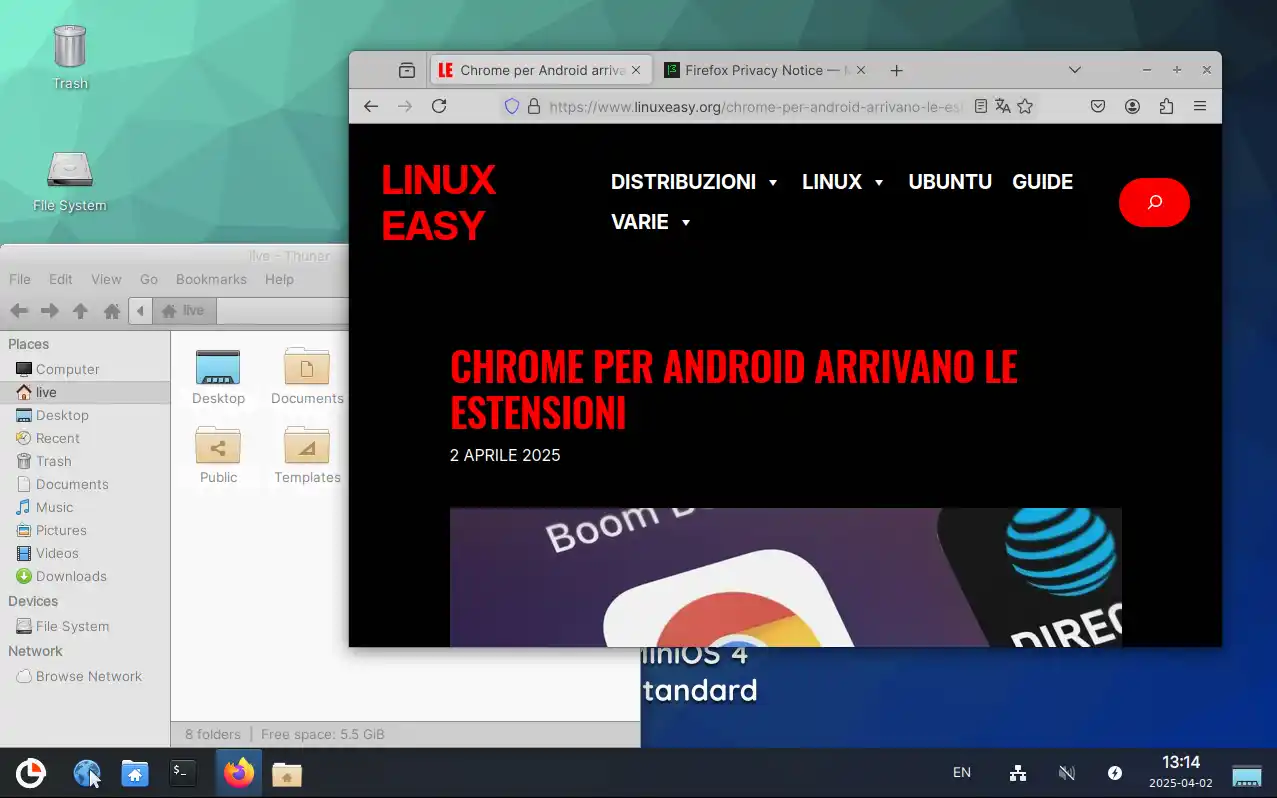Open the taskbar start menu logo

(x=31, y=773)
